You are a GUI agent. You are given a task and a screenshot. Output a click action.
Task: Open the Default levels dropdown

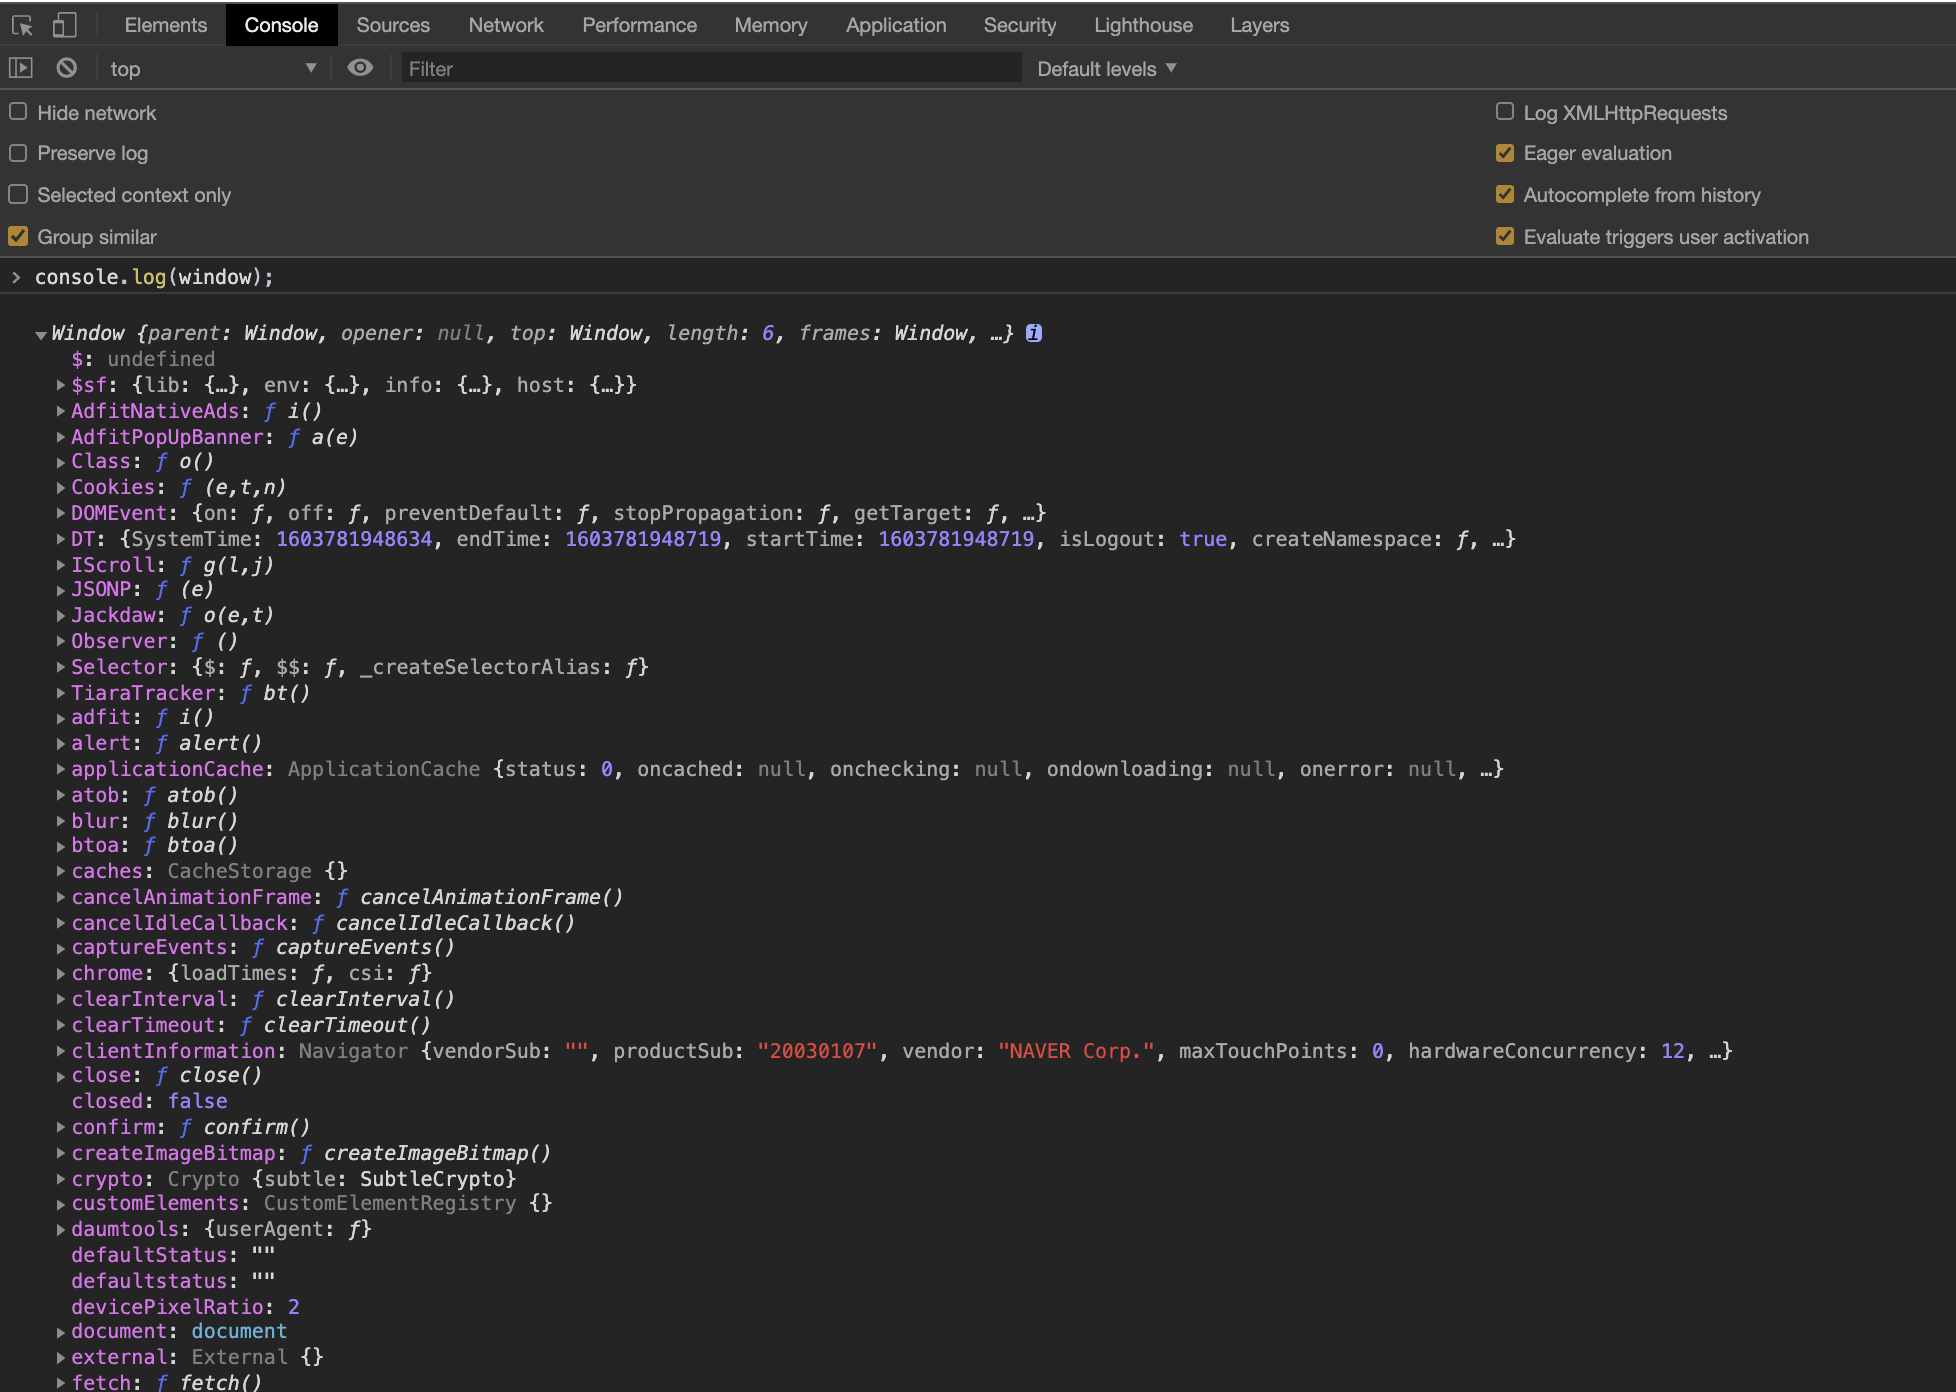[x=1106, y=68]
